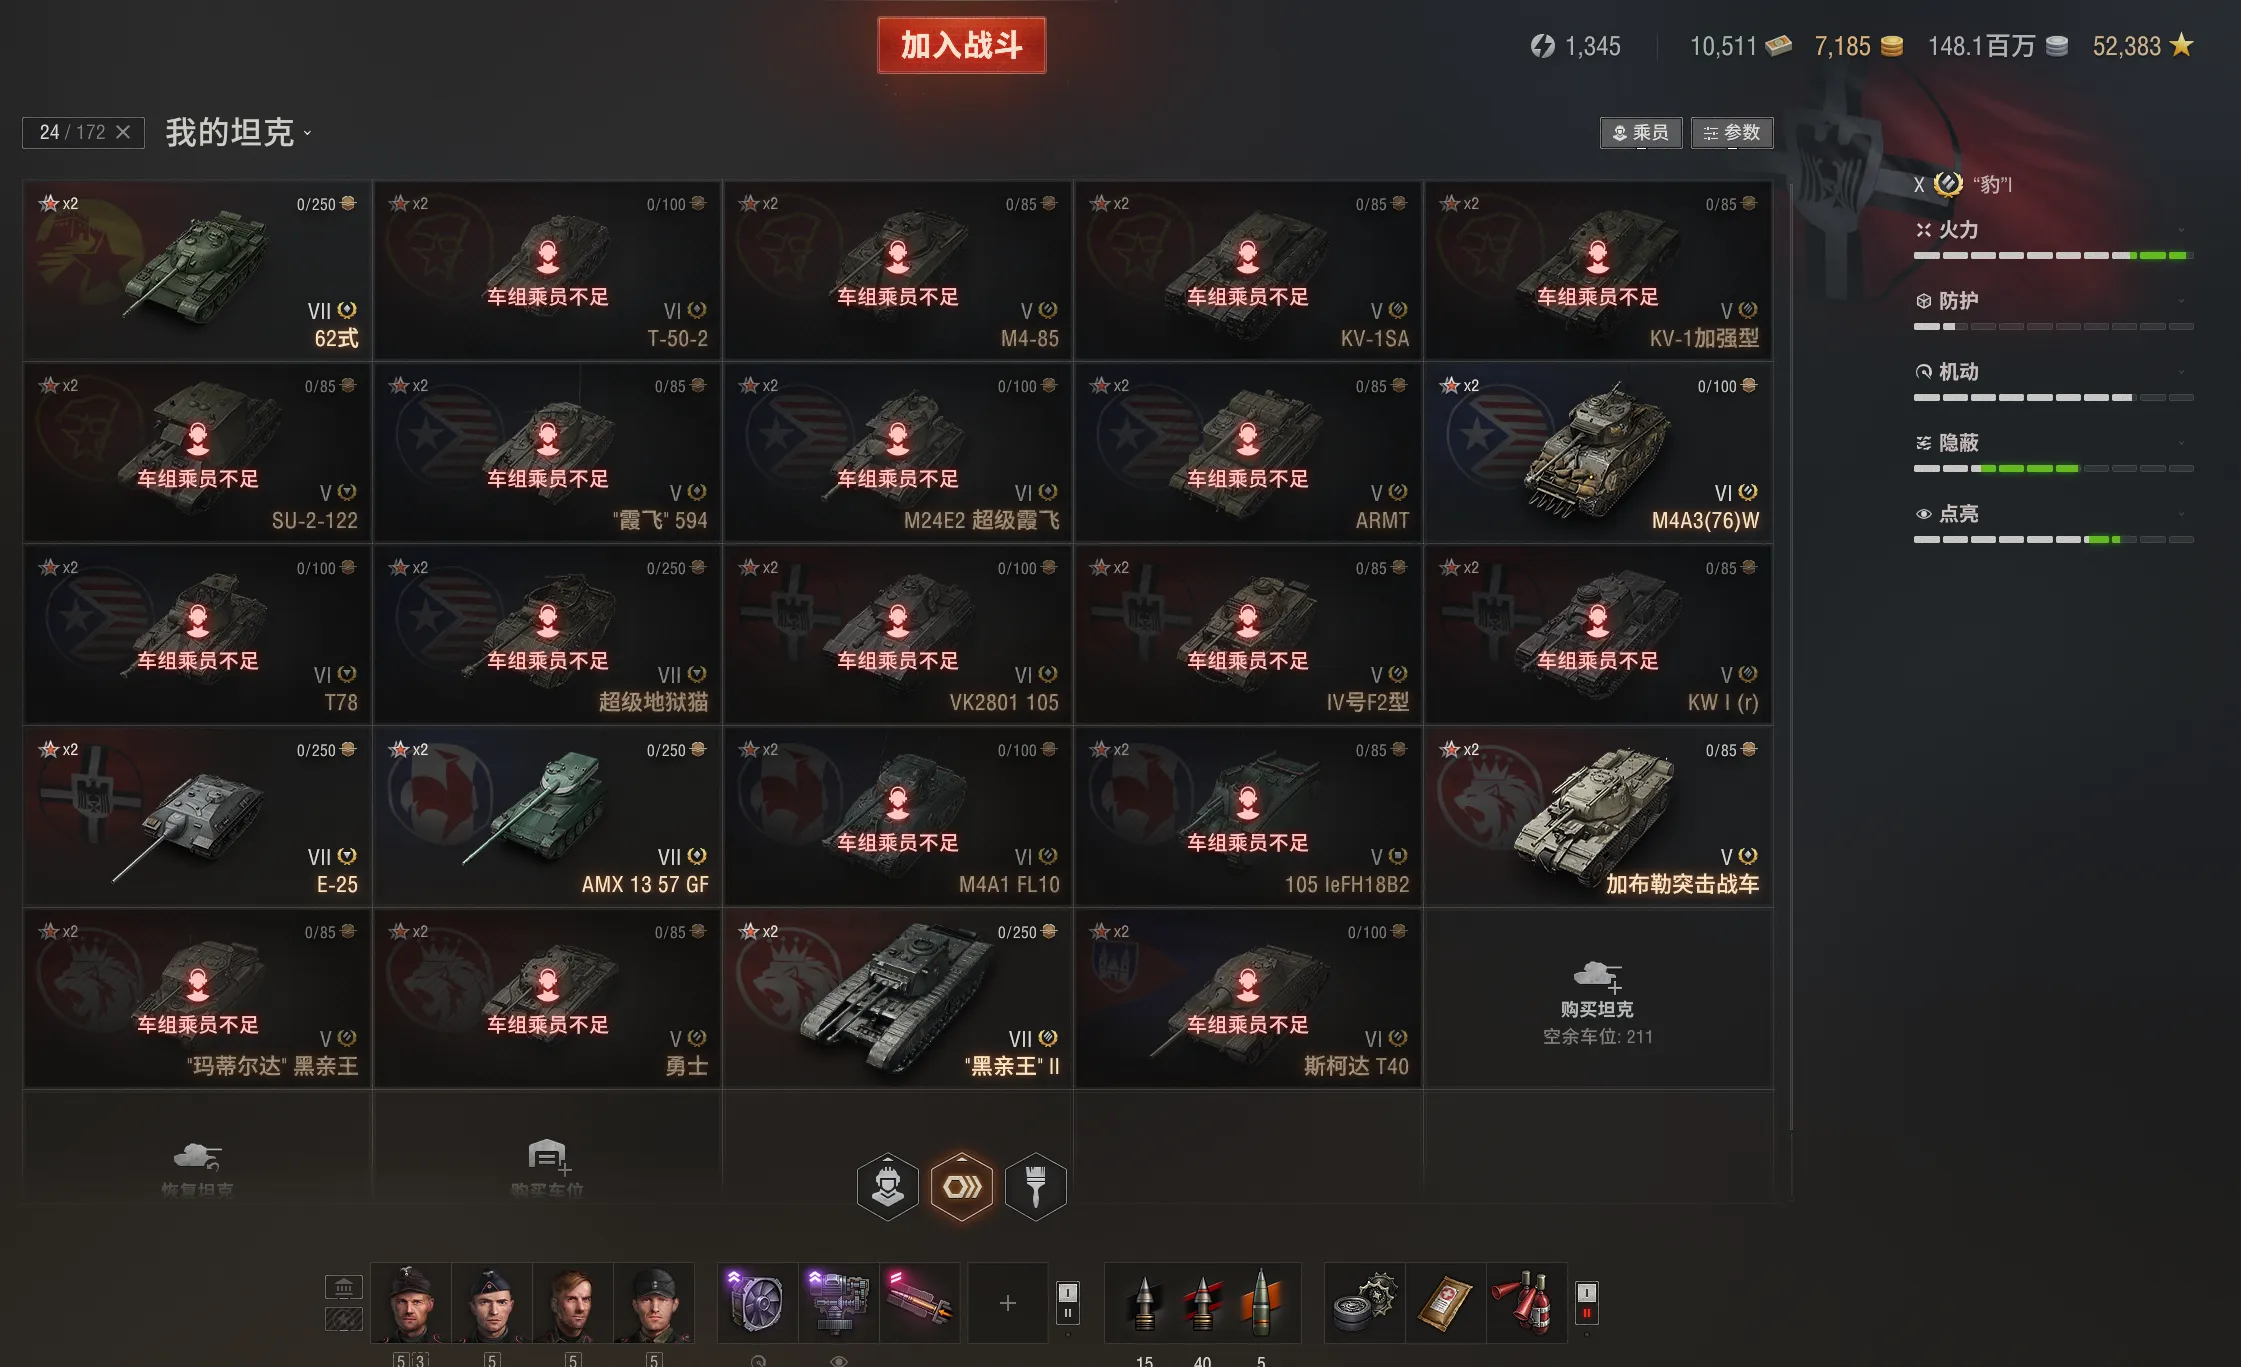Switch to the 参数 parameters tab
The width and height of the screenshot is (2241, 1367).
1731,132
